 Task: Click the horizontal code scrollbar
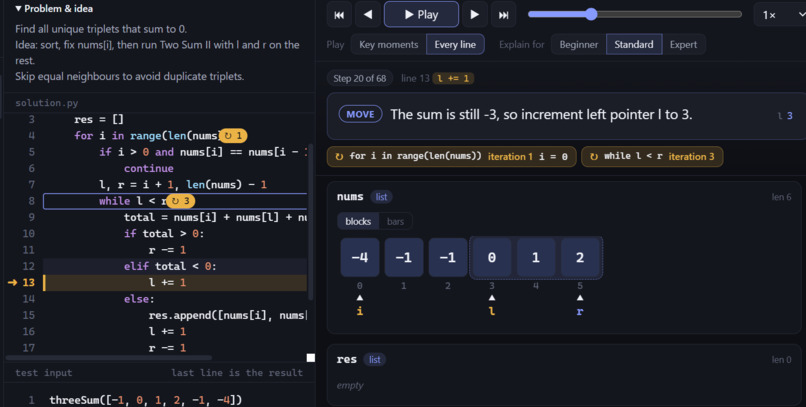(x=109, y=358)
